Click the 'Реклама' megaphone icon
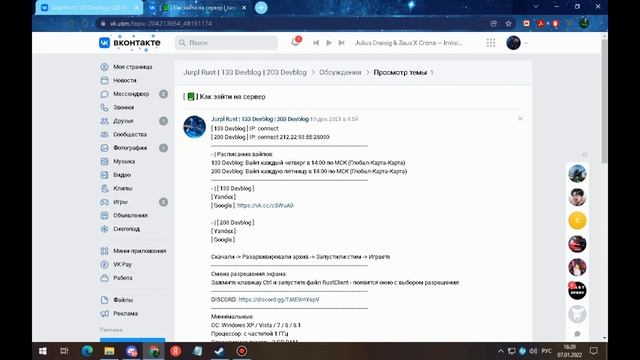Image resolution: width=640 pixels, height=360 pixels. tap(104, 313)
